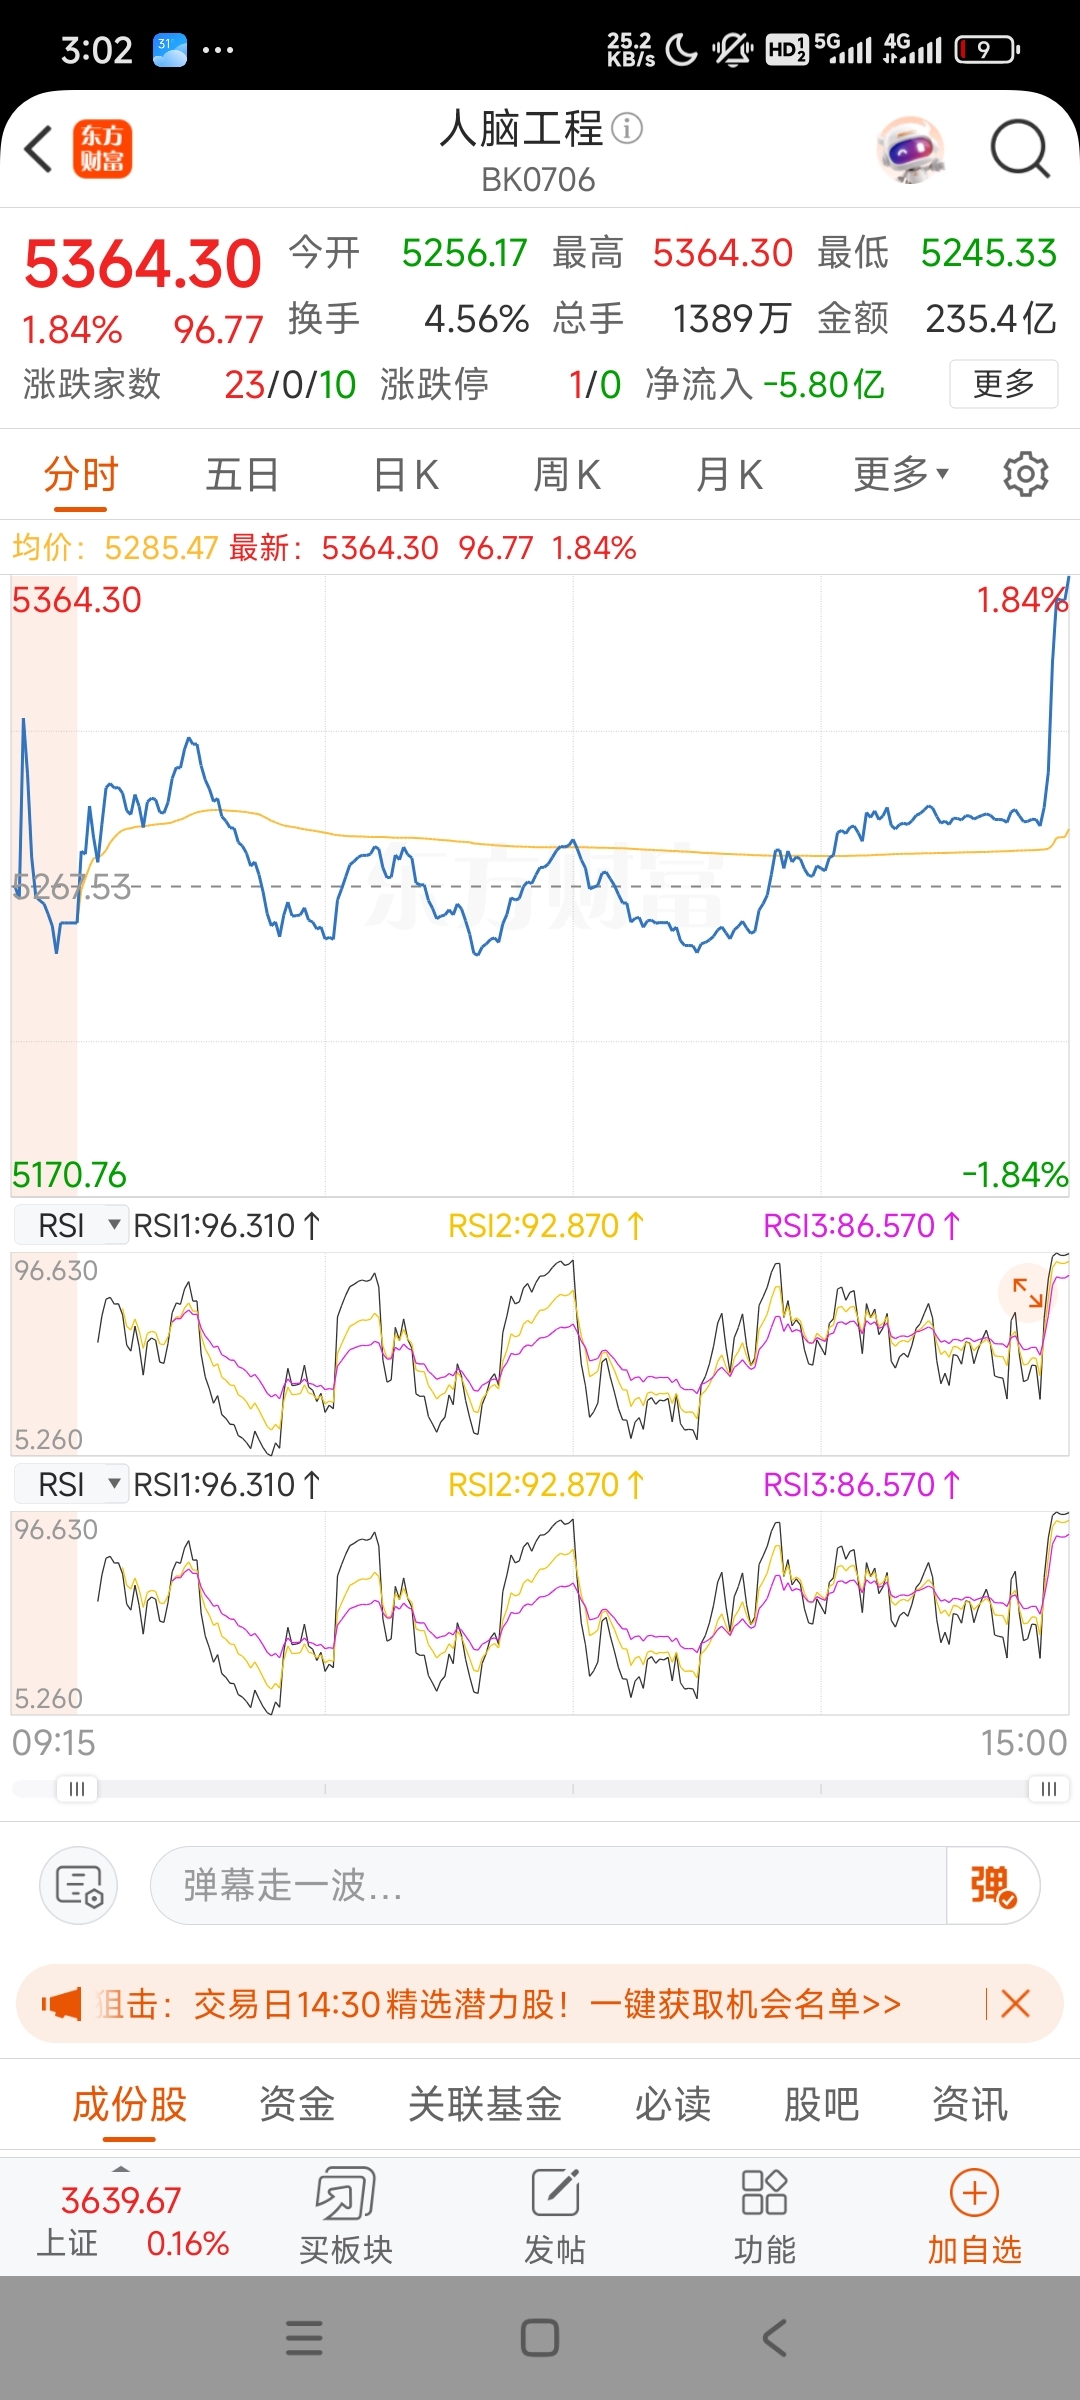Open chart settings gear icon
This screenshot has height=2400, width=1080.
click(1025, 474)
